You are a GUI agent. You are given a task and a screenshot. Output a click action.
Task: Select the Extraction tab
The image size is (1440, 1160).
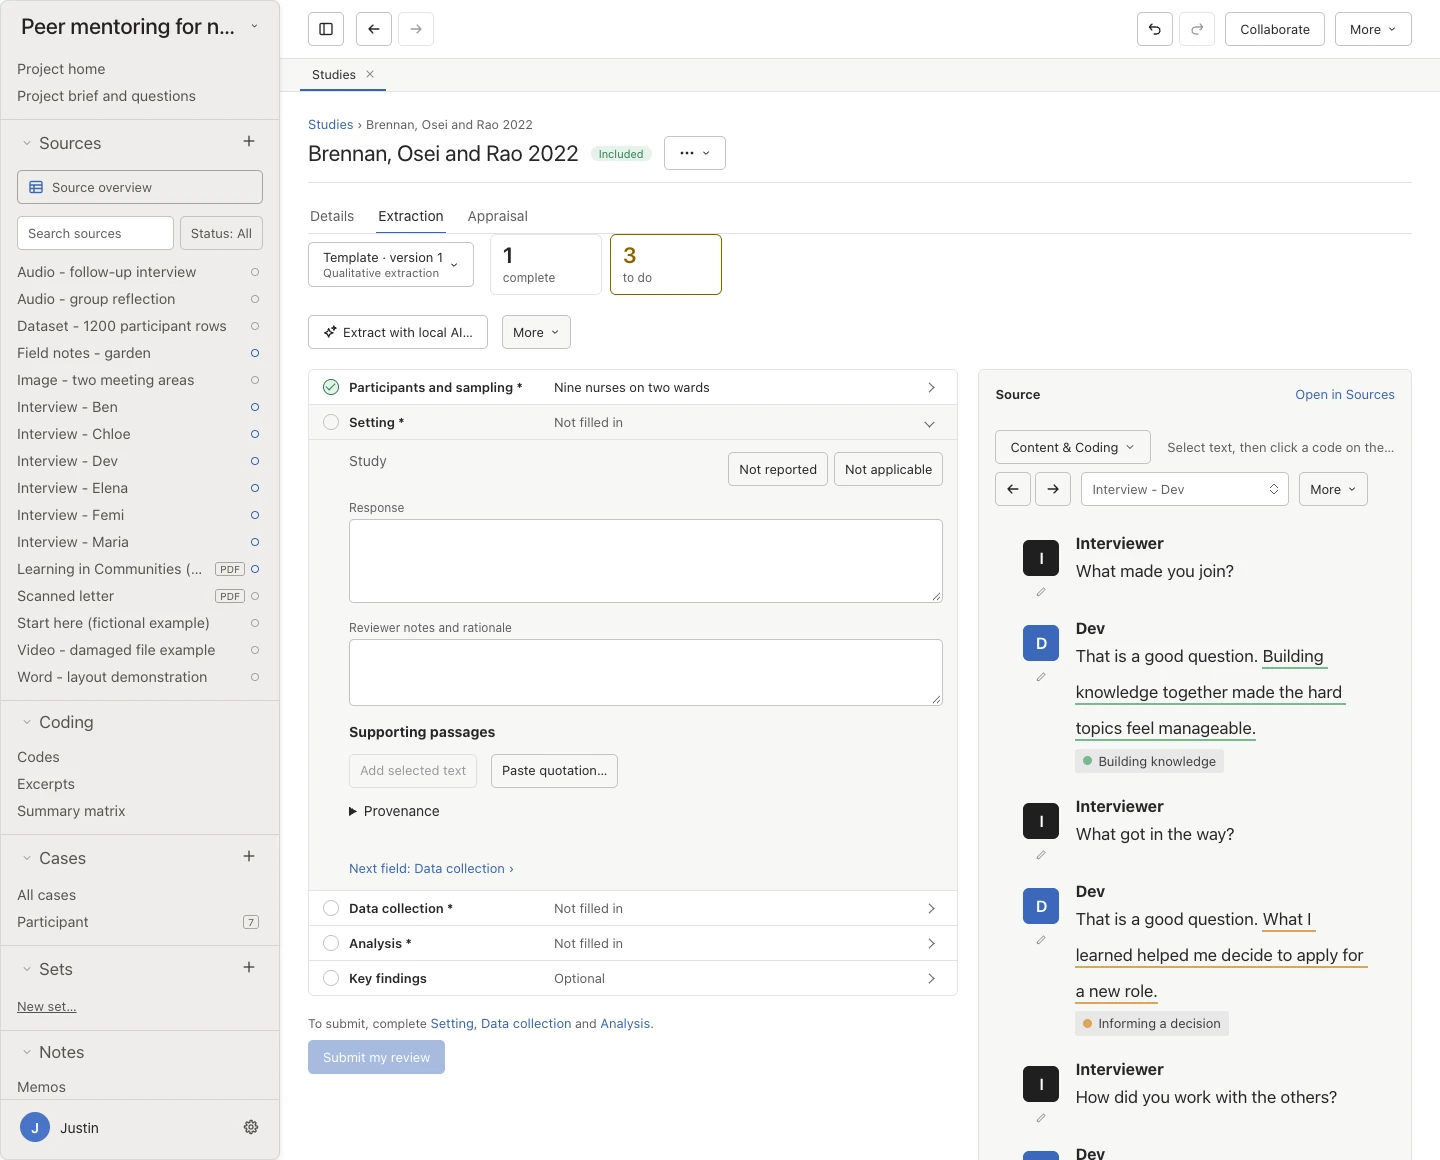[411, 216]
